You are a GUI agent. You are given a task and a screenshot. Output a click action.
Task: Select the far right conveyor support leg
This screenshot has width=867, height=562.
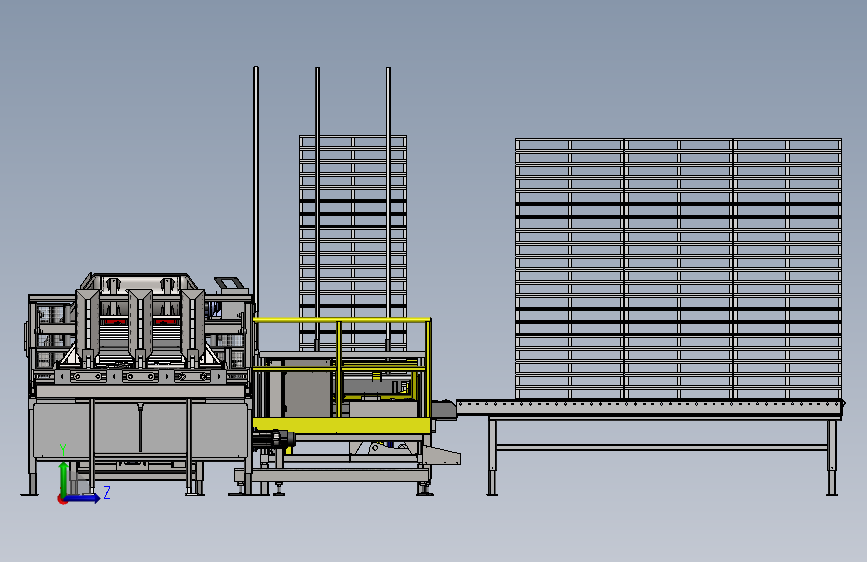click(832, 457)
